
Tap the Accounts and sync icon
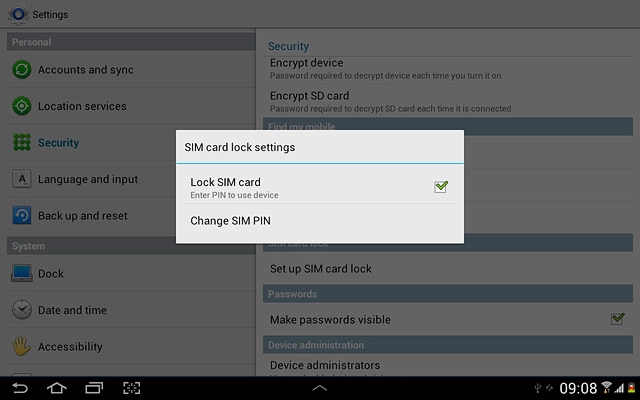[x=22, y=69]
